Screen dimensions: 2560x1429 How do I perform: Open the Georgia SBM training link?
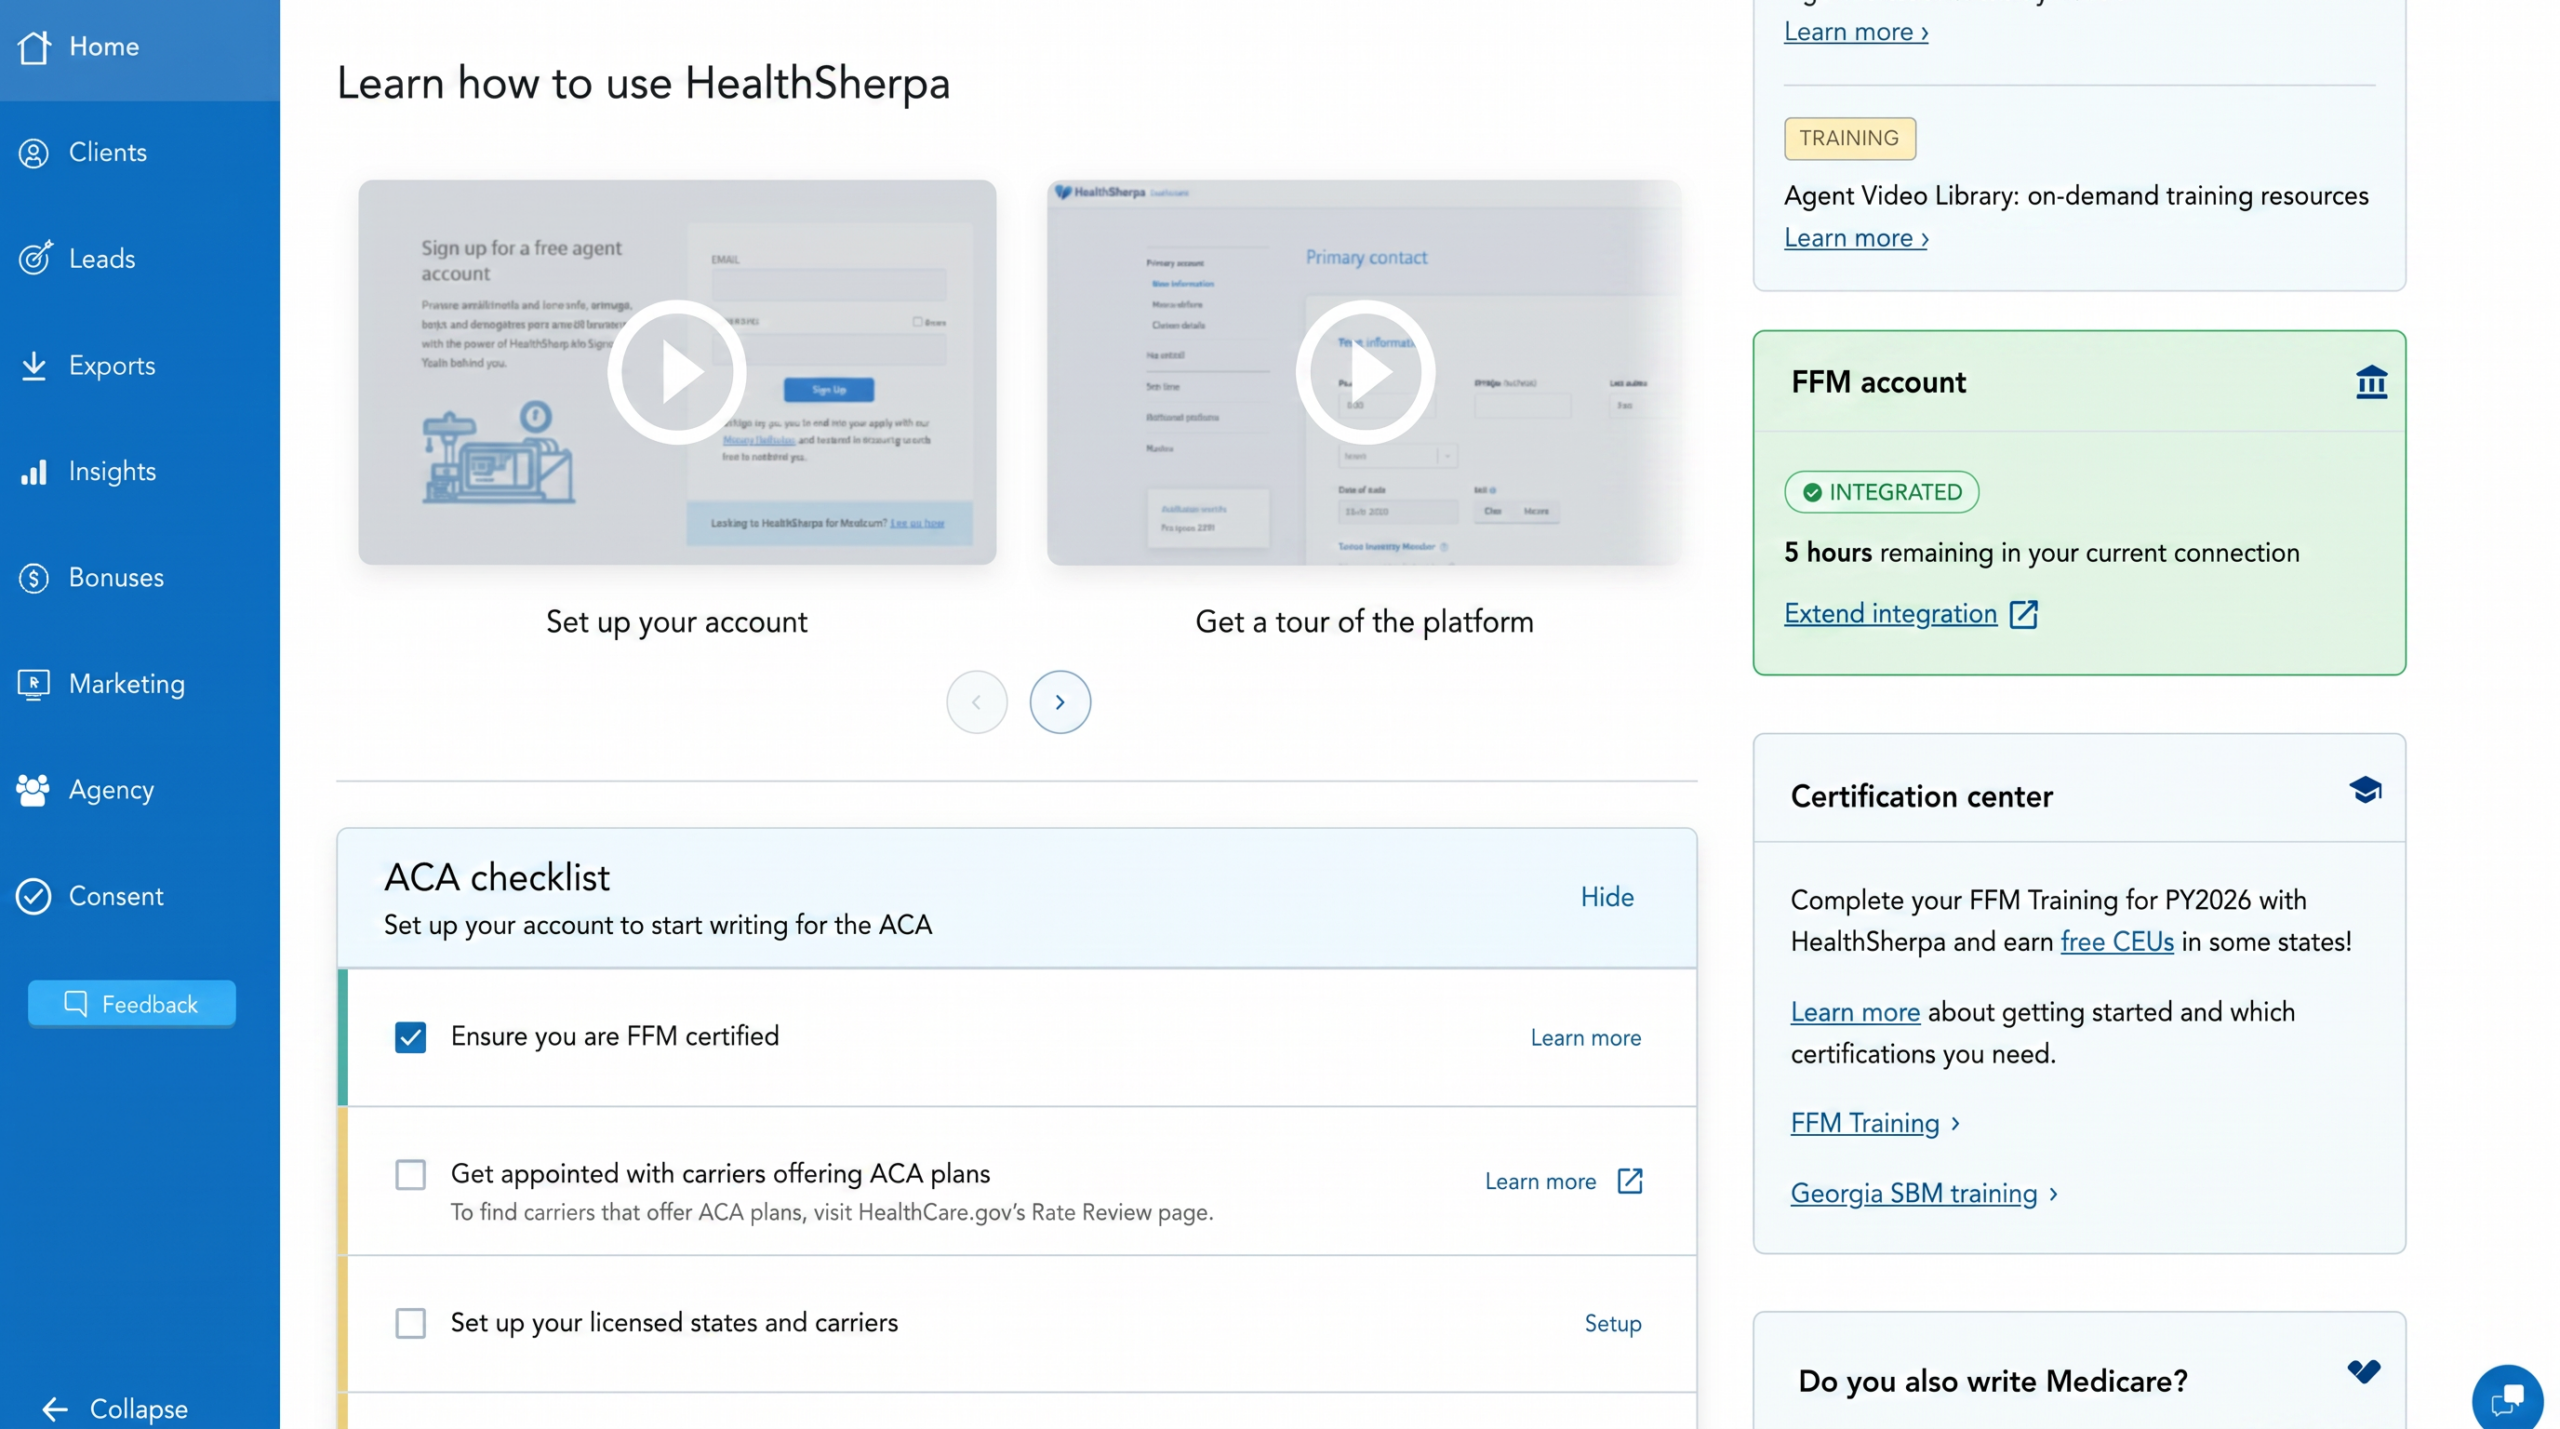1913,1193
